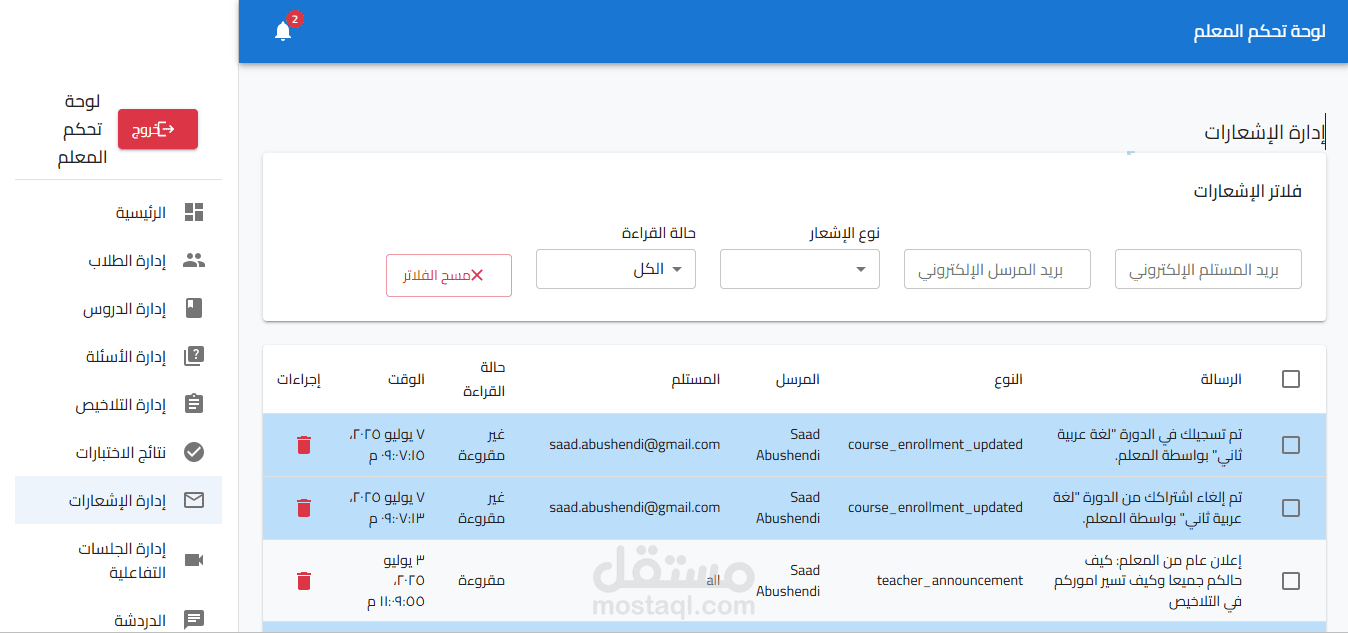Open نتائج الاختبارات from the sidebar
The height and width of the screenshot is (633, 1348).
tap(118, 452)
